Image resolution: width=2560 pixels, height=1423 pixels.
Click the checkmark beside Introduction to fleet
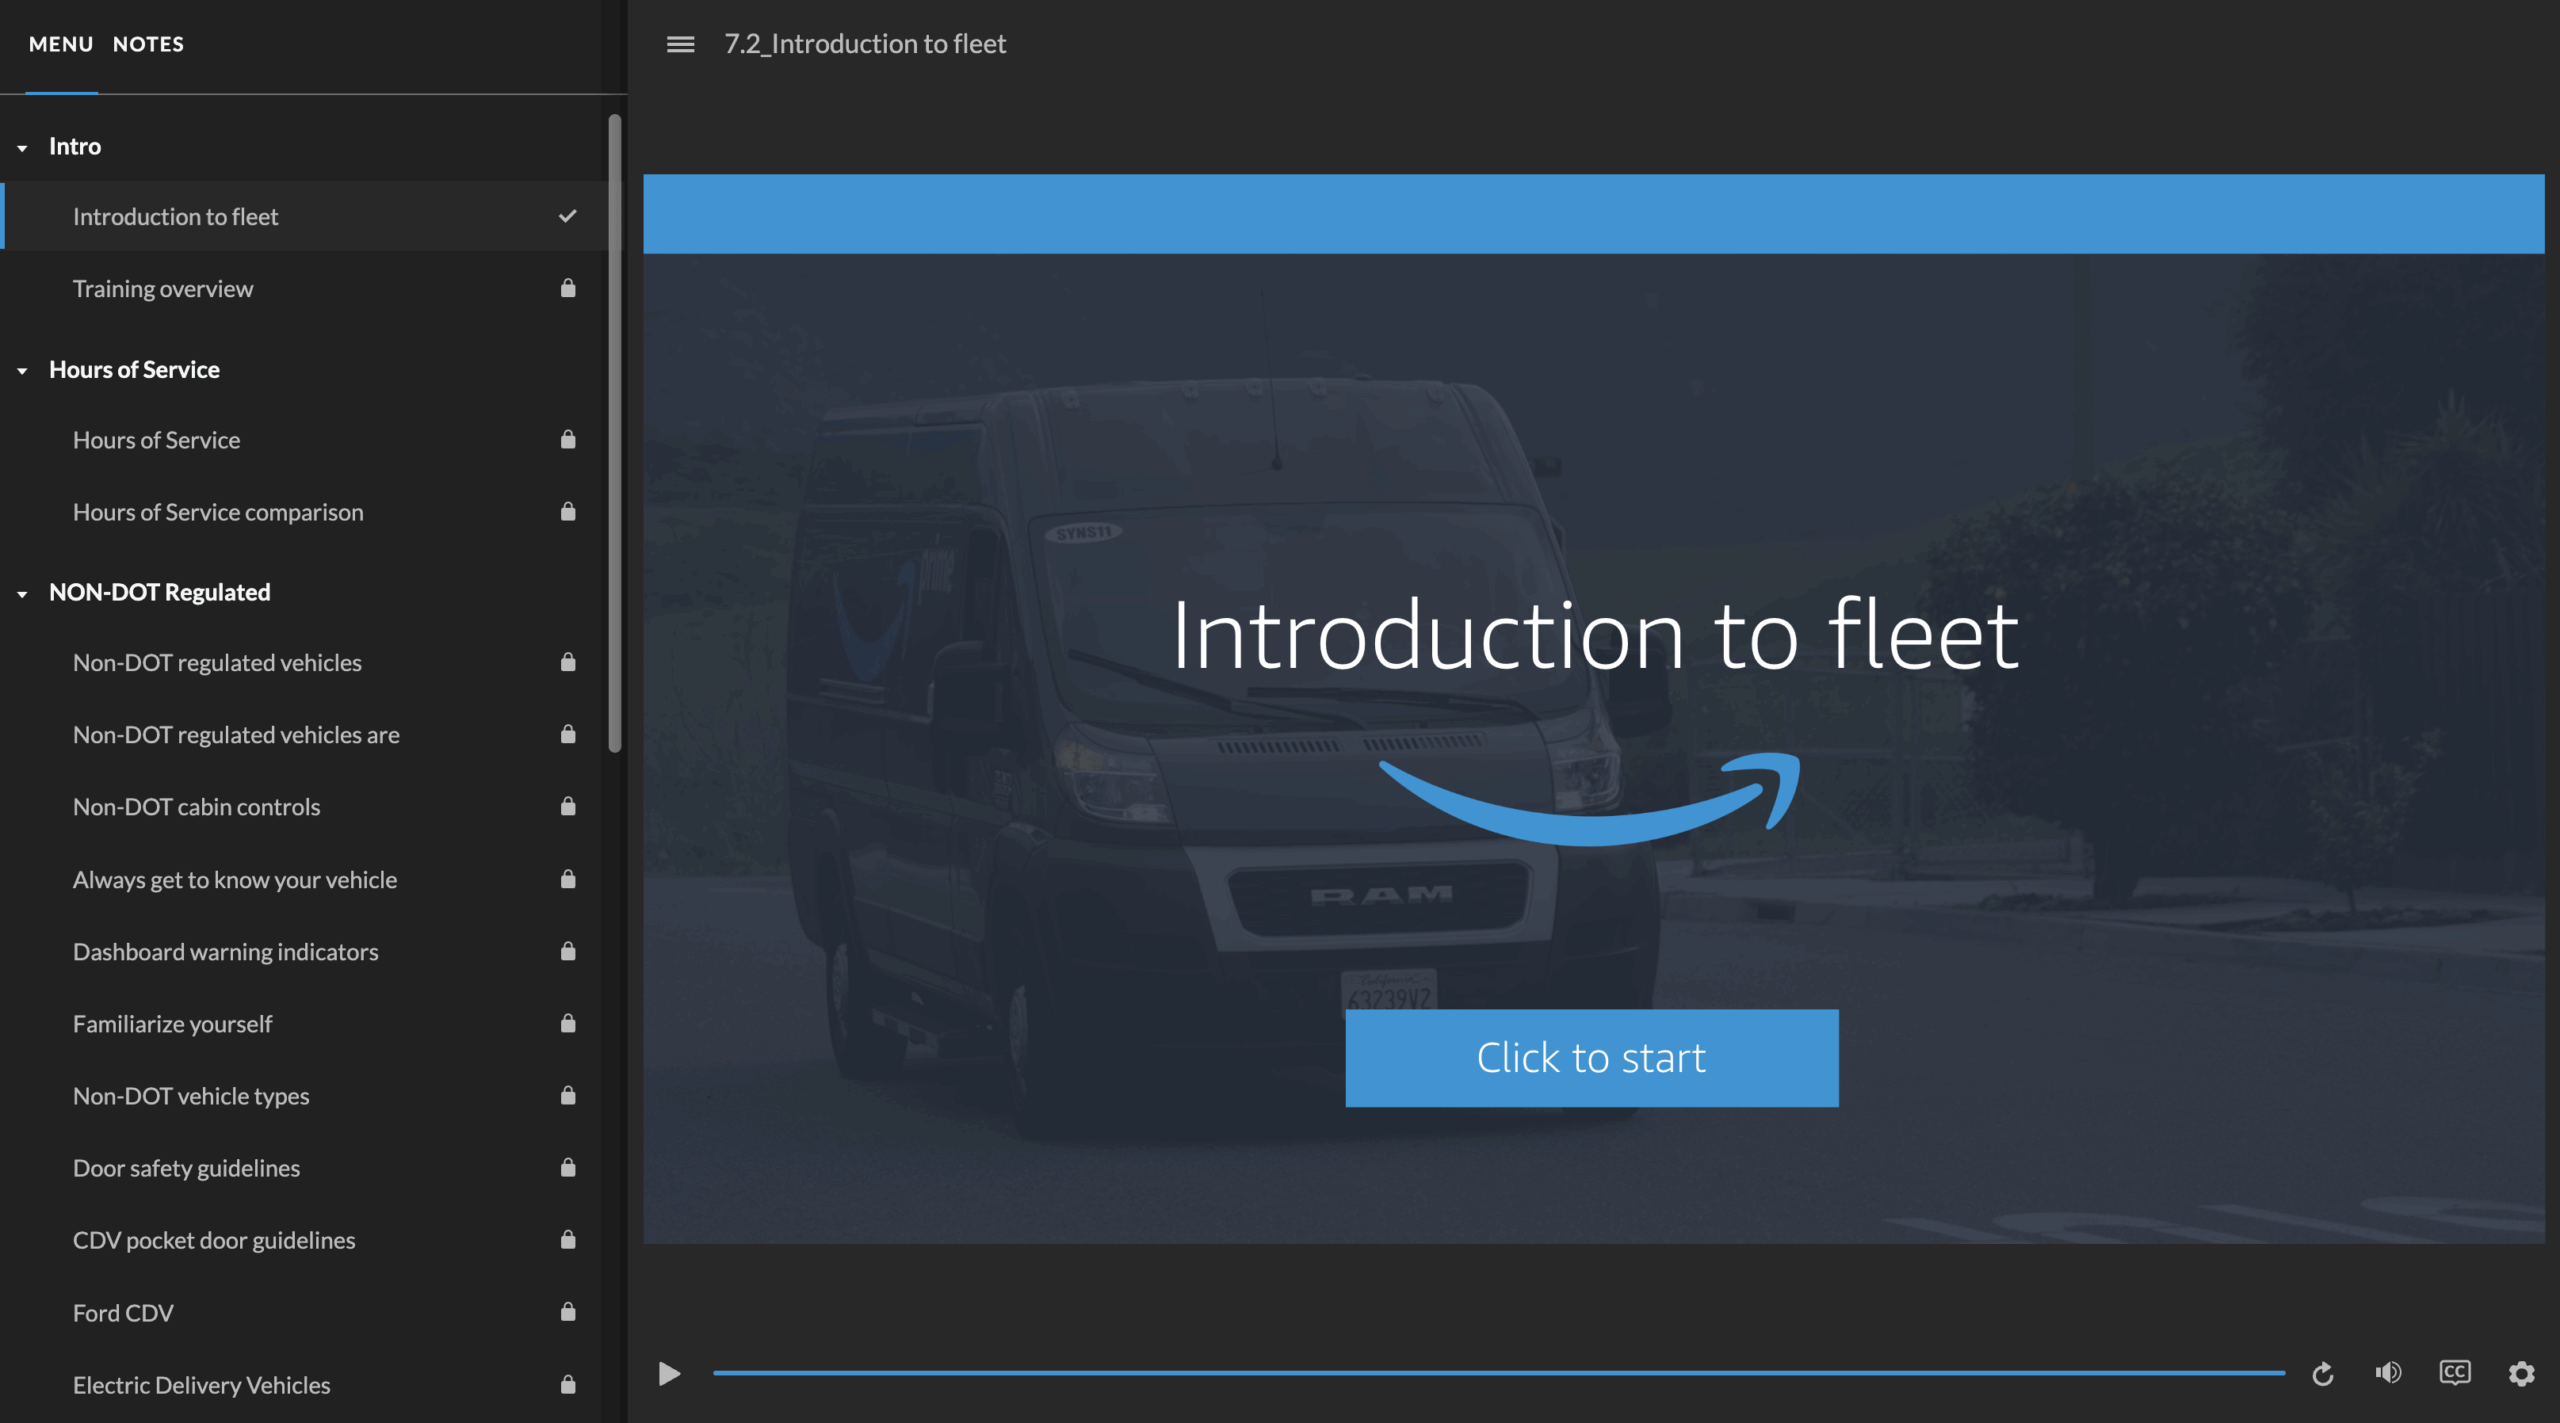tap(568, 216)
